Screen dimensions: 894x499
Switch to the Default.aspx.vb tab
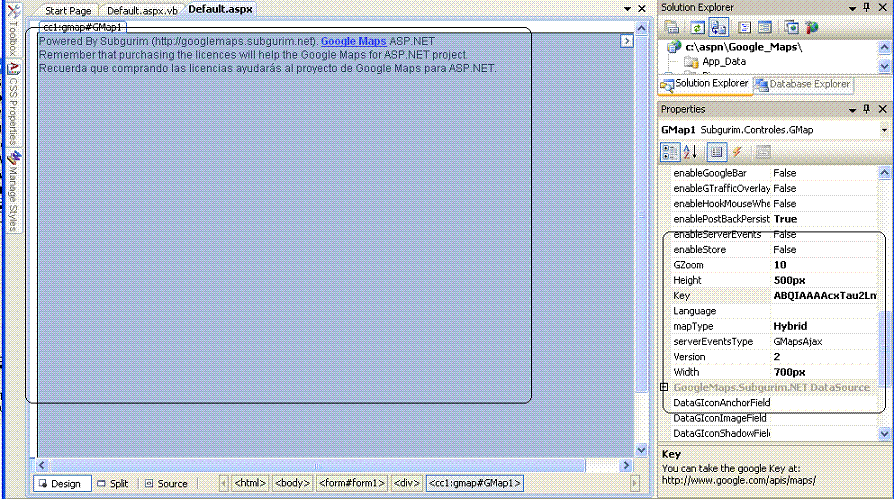(142, 10)
